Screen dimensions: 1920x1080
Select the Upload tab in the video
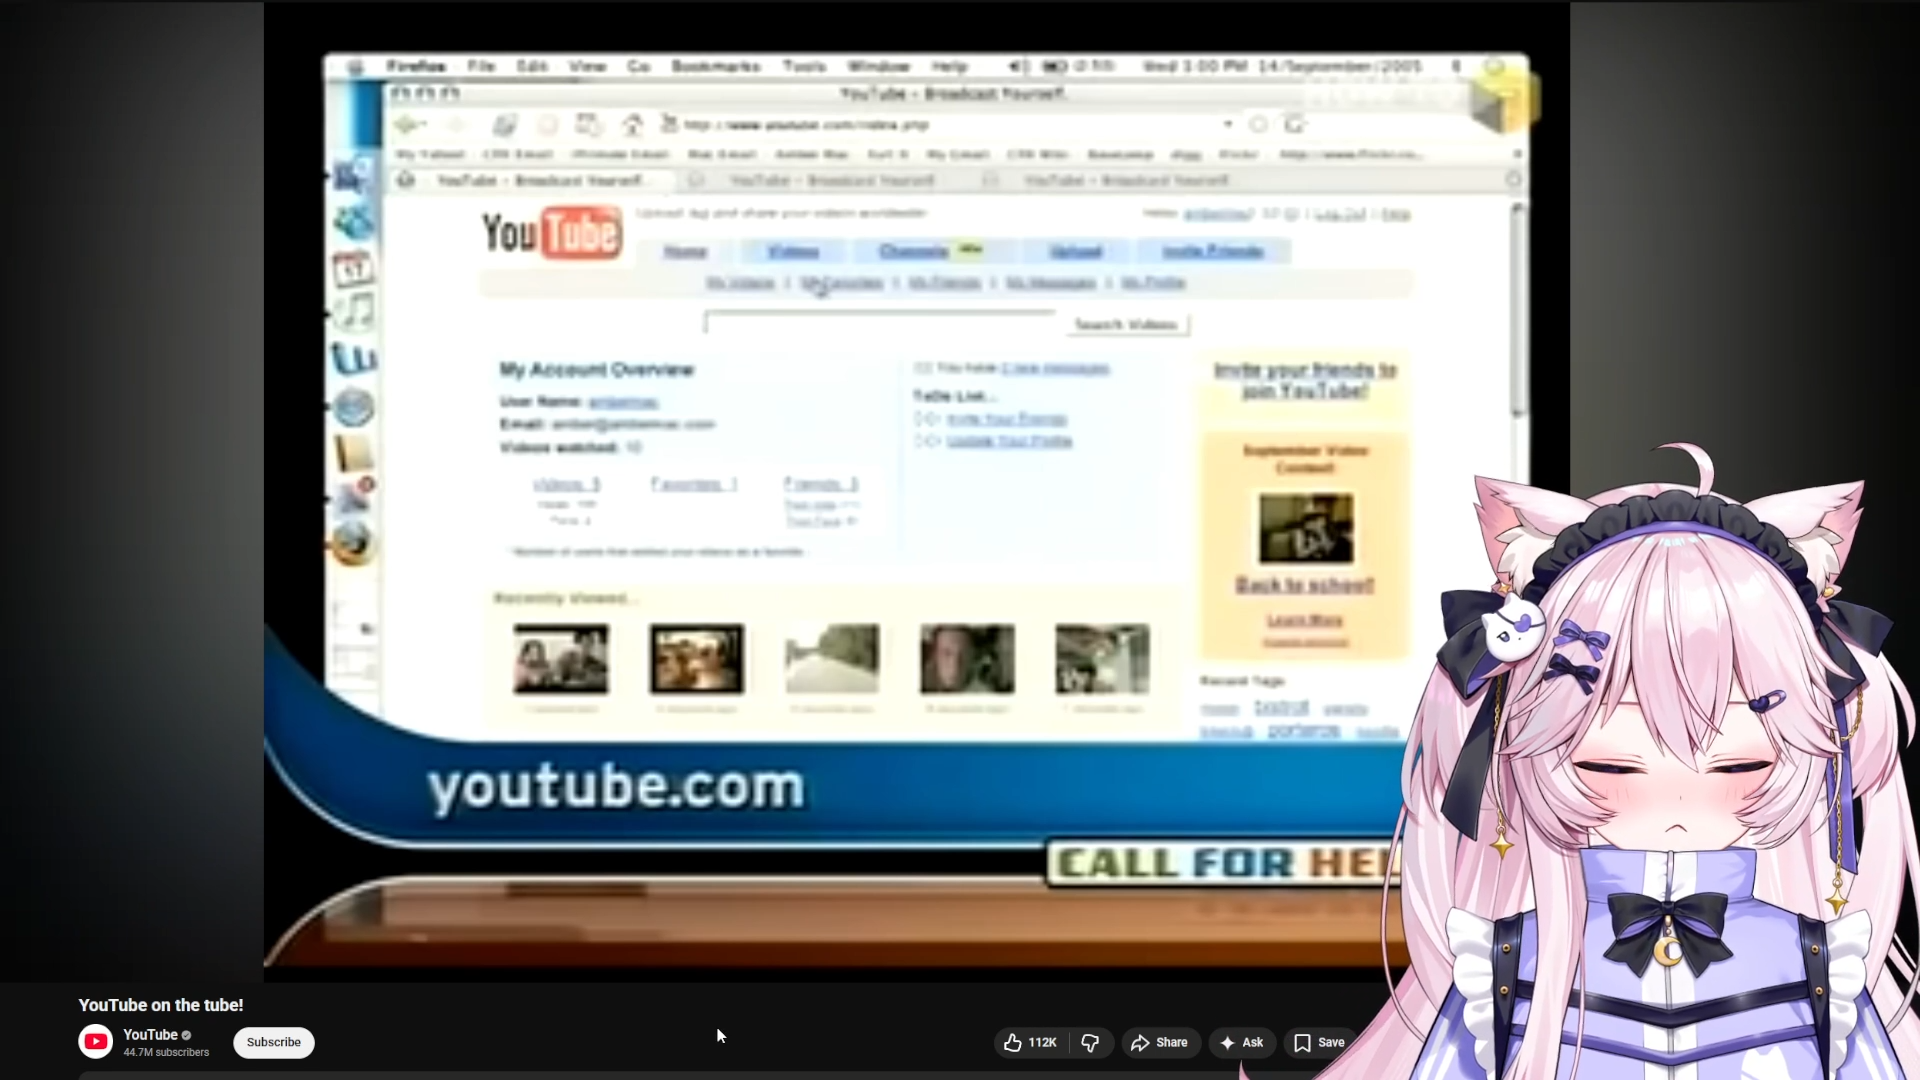pyautogui.click(x=1076, y=251)
